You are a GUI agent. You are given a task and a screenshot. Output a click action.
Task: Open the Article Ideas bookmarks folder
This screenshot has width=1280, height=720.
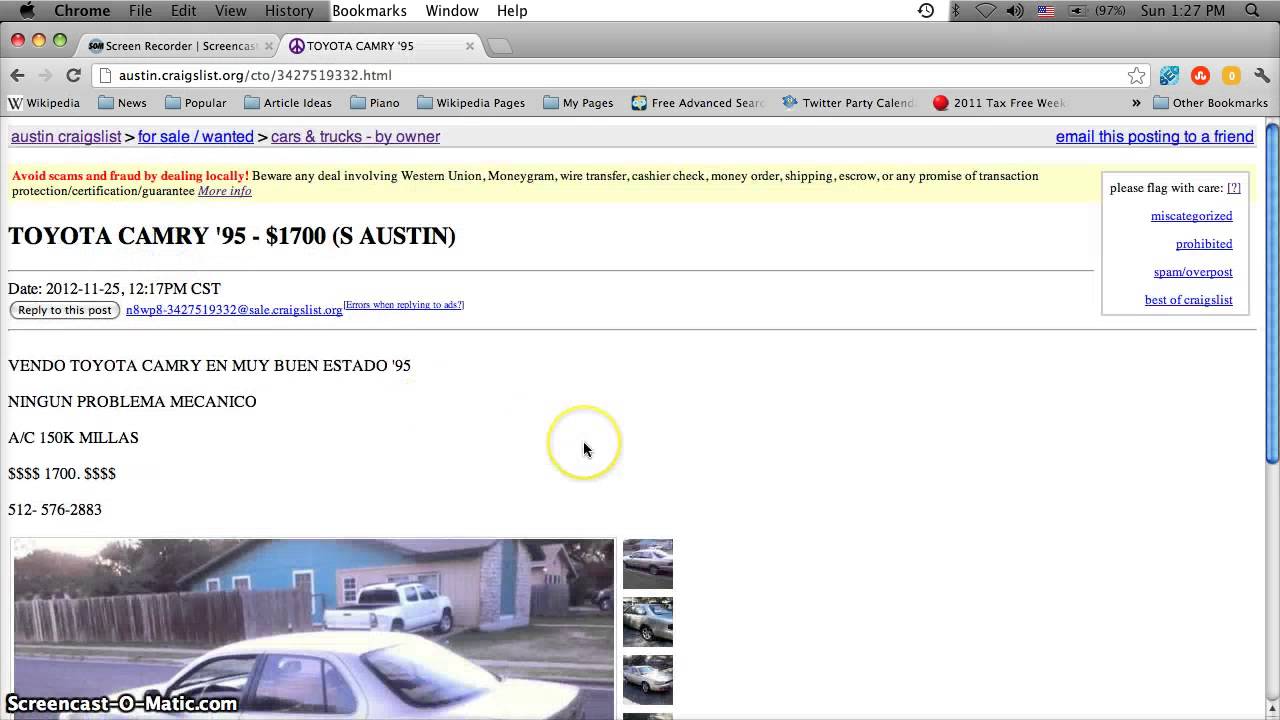288,103
